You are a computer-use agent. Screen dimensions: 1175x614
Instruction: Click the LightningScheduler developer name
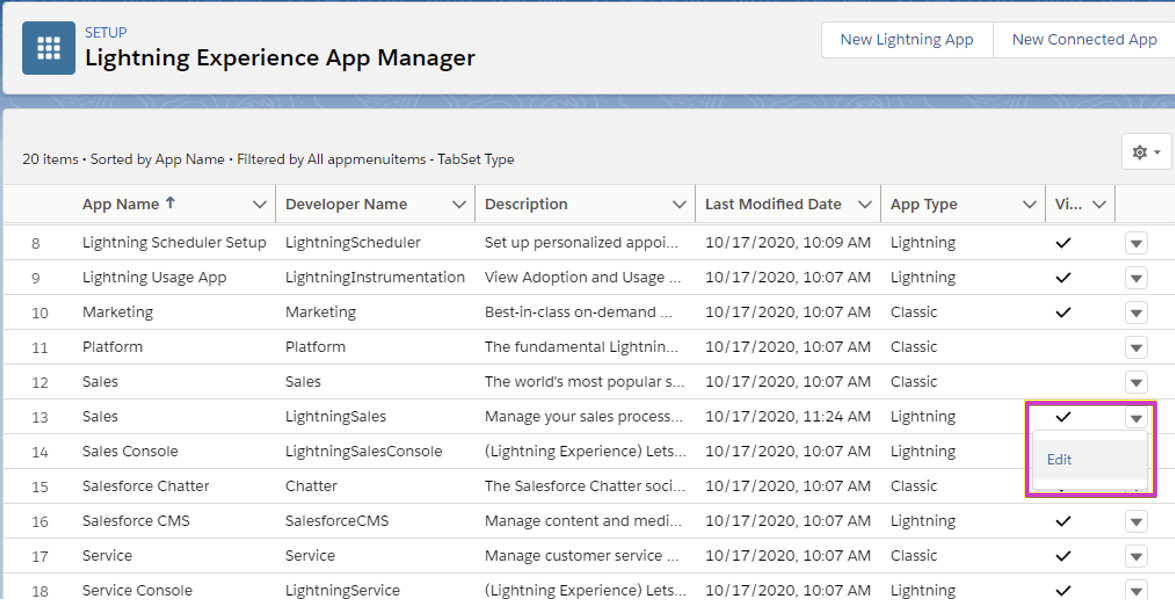coord(353,243)
